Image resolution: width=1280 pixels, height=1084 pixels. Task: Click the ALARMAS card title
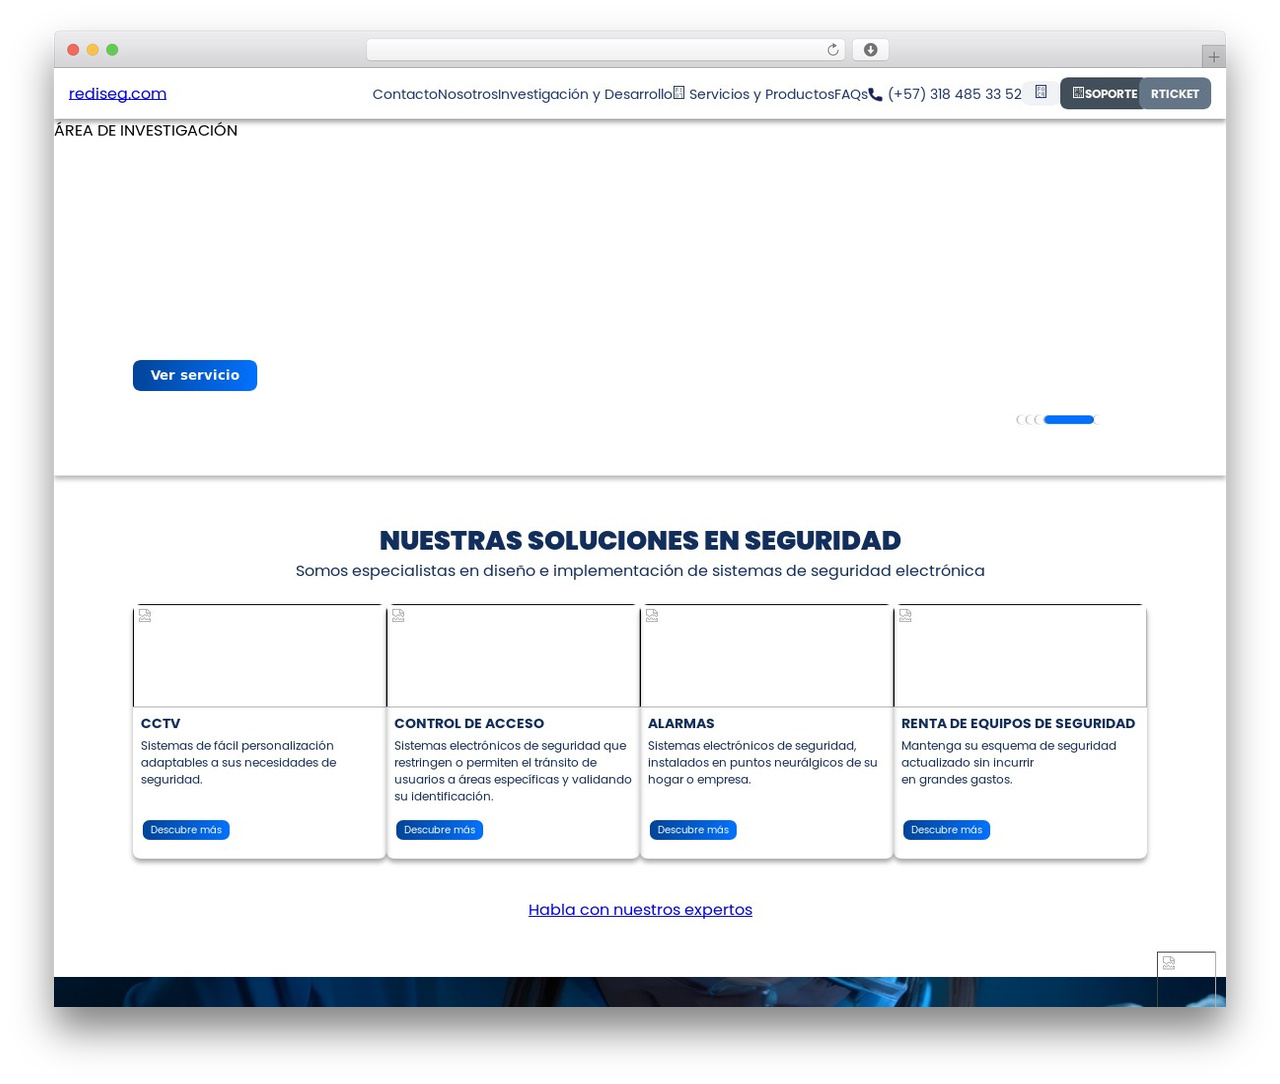(681, 723)
